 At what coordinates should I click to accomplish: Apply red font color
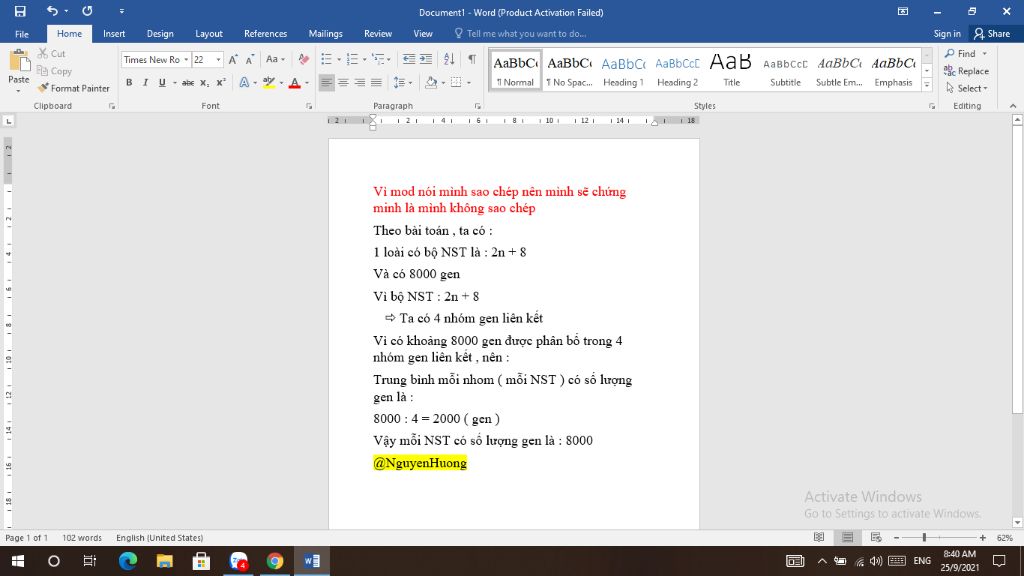coord(295,82)
